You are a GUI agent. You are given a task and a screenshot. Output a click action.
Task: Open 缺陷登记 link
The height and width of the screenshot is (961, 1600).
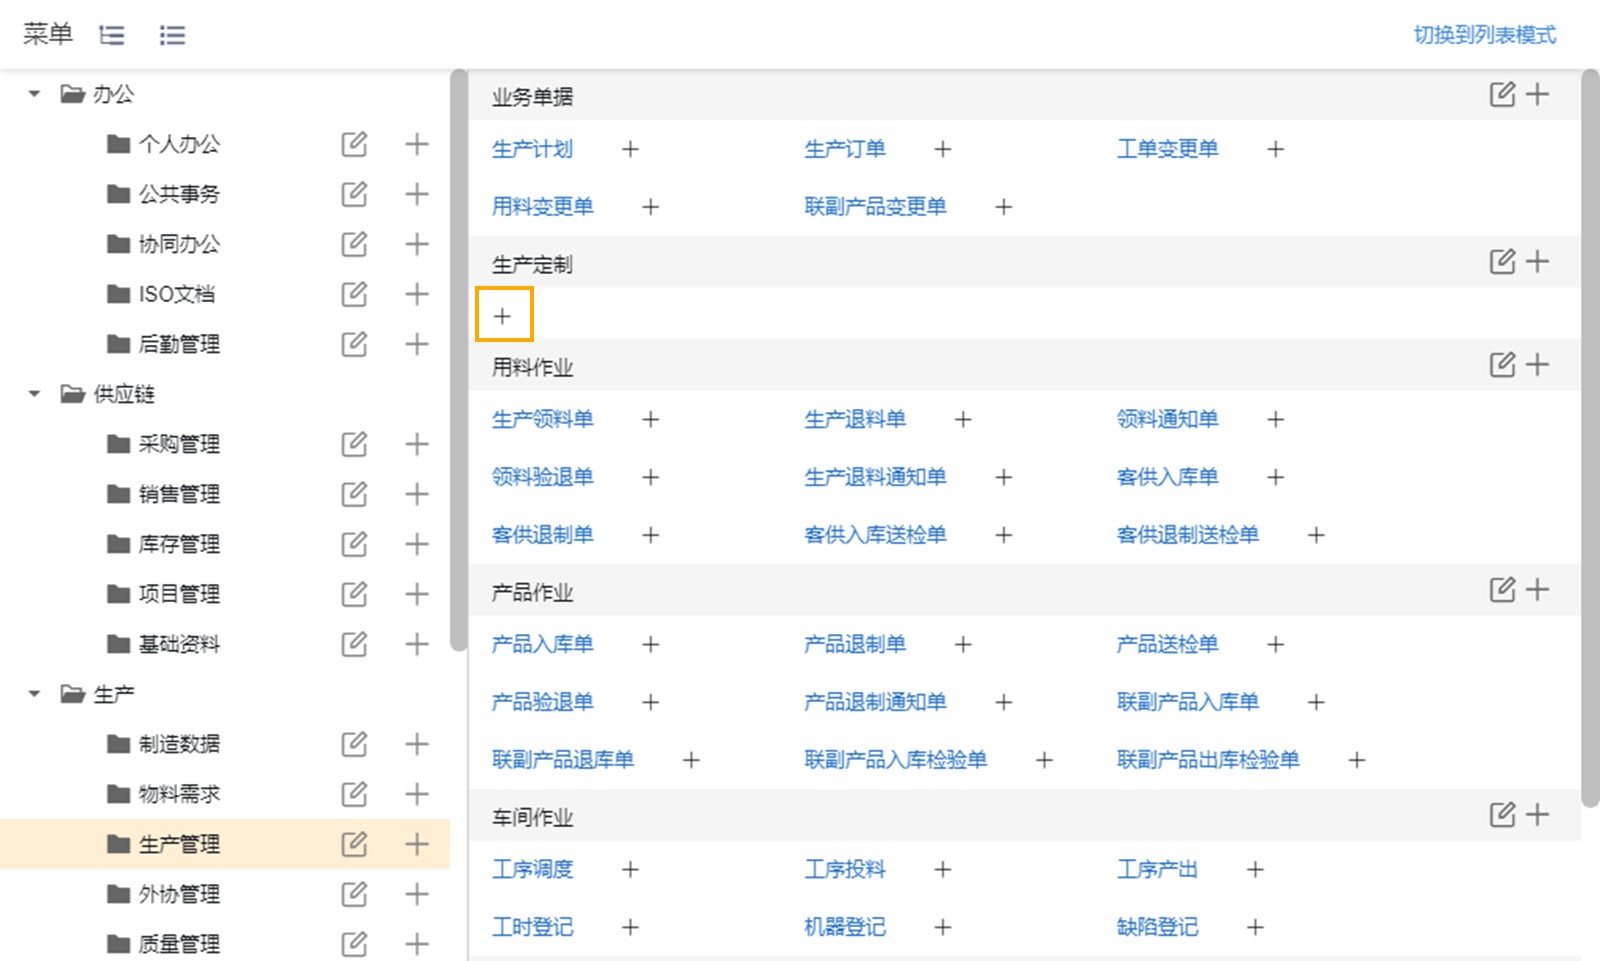click(x=1157, y=927)
